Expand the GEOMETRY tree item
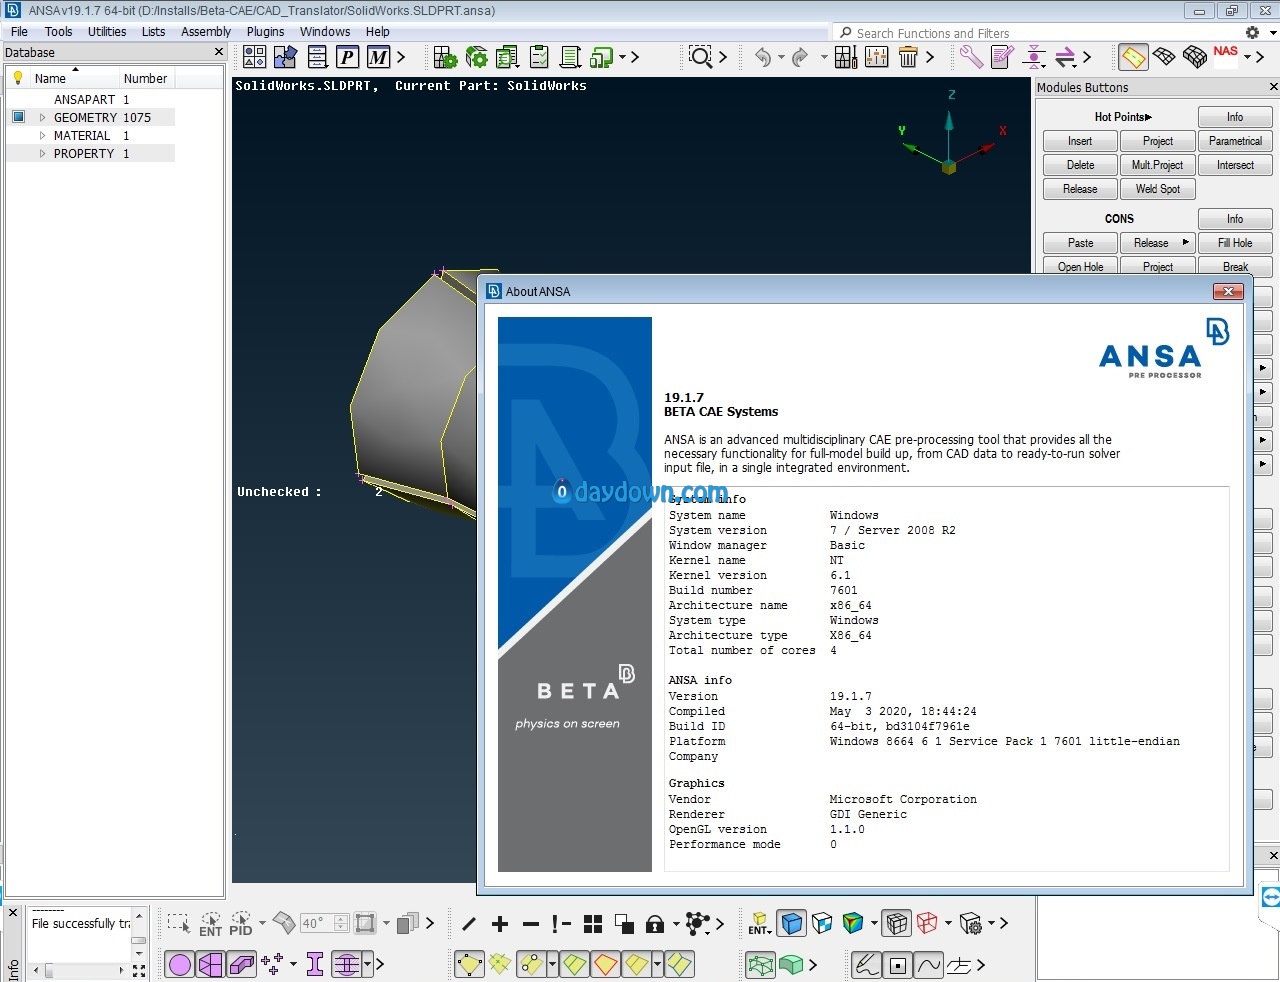Image resolution: width=1280 pixels, height=982 pixels. [42, 117]
